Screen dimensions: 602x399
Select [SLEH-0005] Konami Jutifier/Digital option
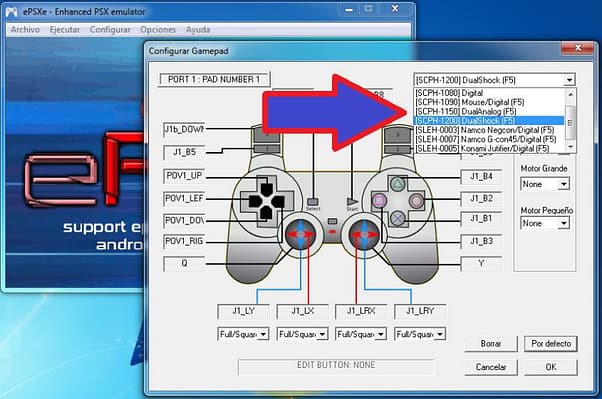[x=488, y=148]
